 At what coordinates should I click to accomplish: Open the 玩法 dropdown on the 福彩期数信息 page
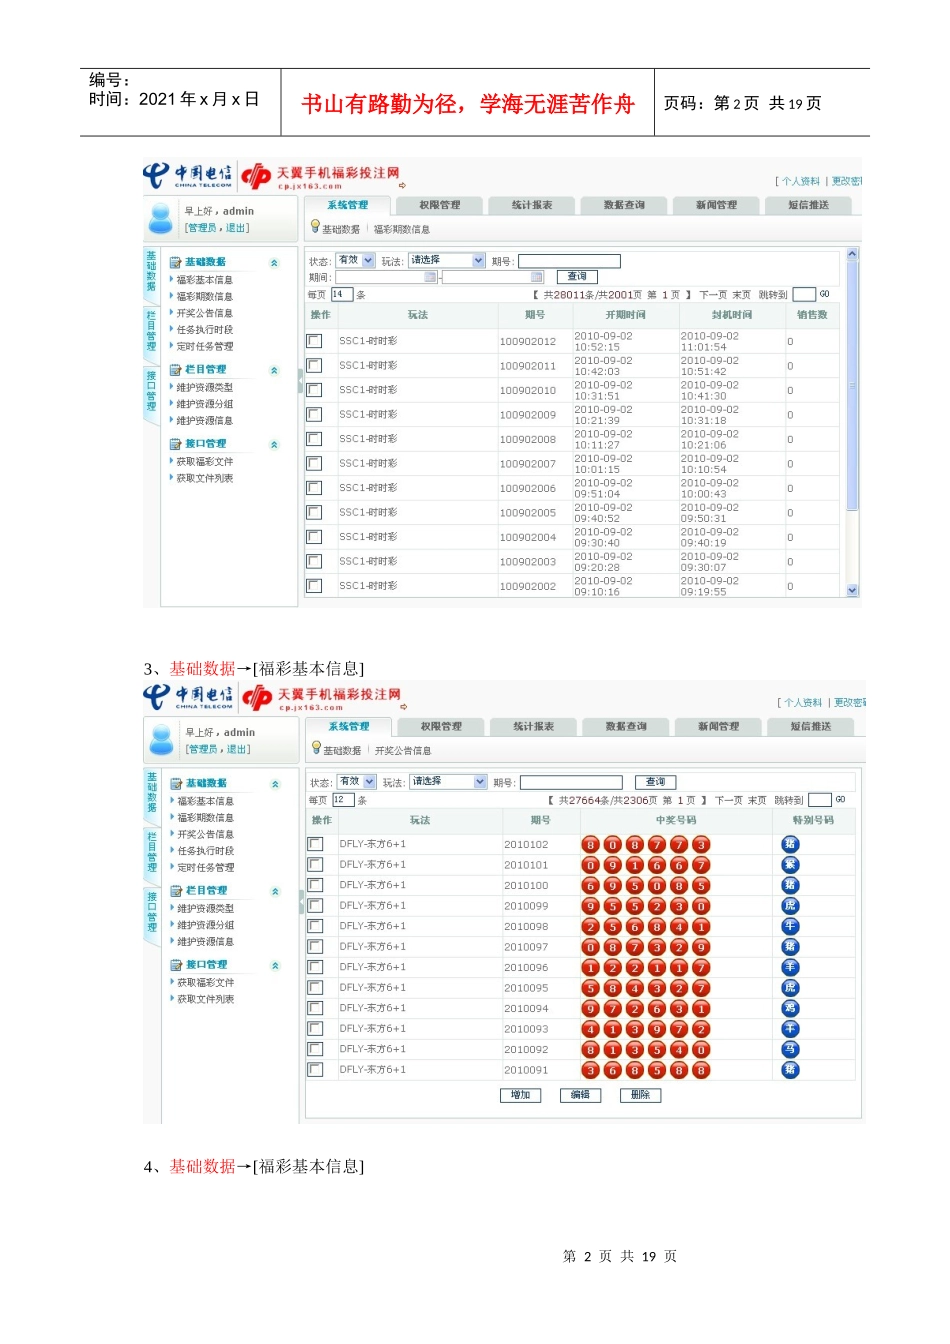tap(446, 260)
